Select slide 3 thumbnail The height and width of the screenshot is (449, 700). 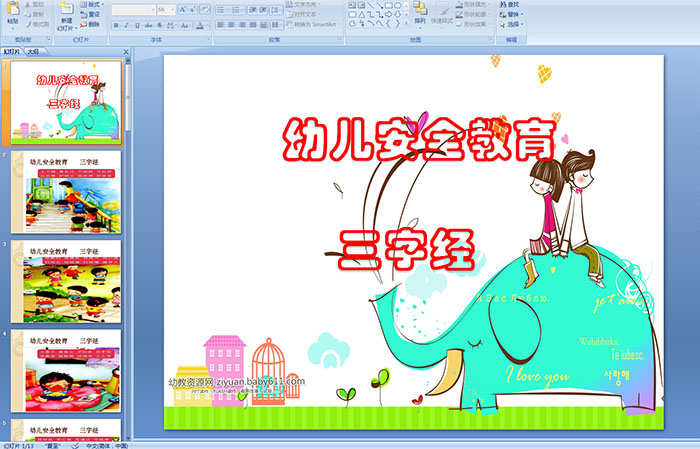66,282
